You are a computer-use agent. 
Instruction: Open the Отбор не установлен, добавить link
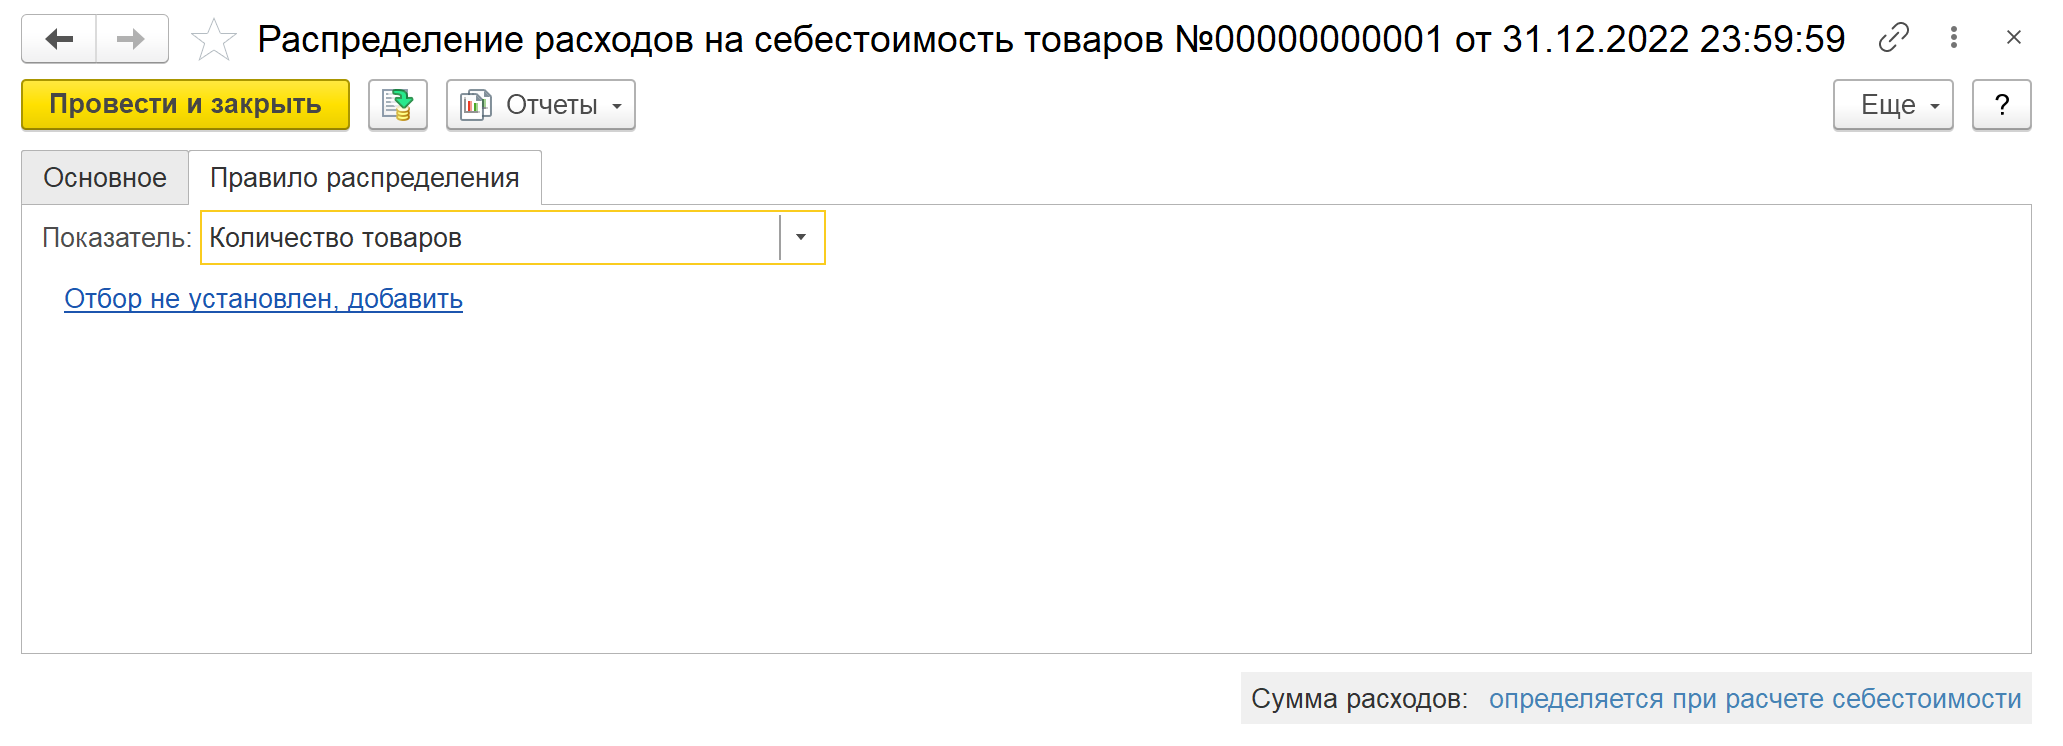(263, 299)
